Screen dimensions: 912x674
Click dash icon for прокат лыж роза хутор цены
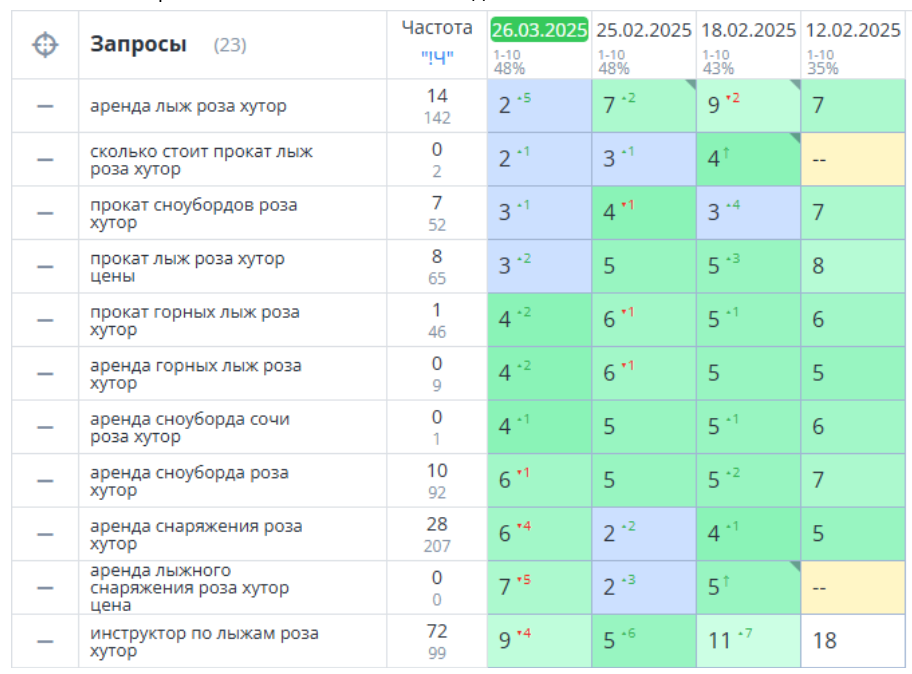pos(45,267)
